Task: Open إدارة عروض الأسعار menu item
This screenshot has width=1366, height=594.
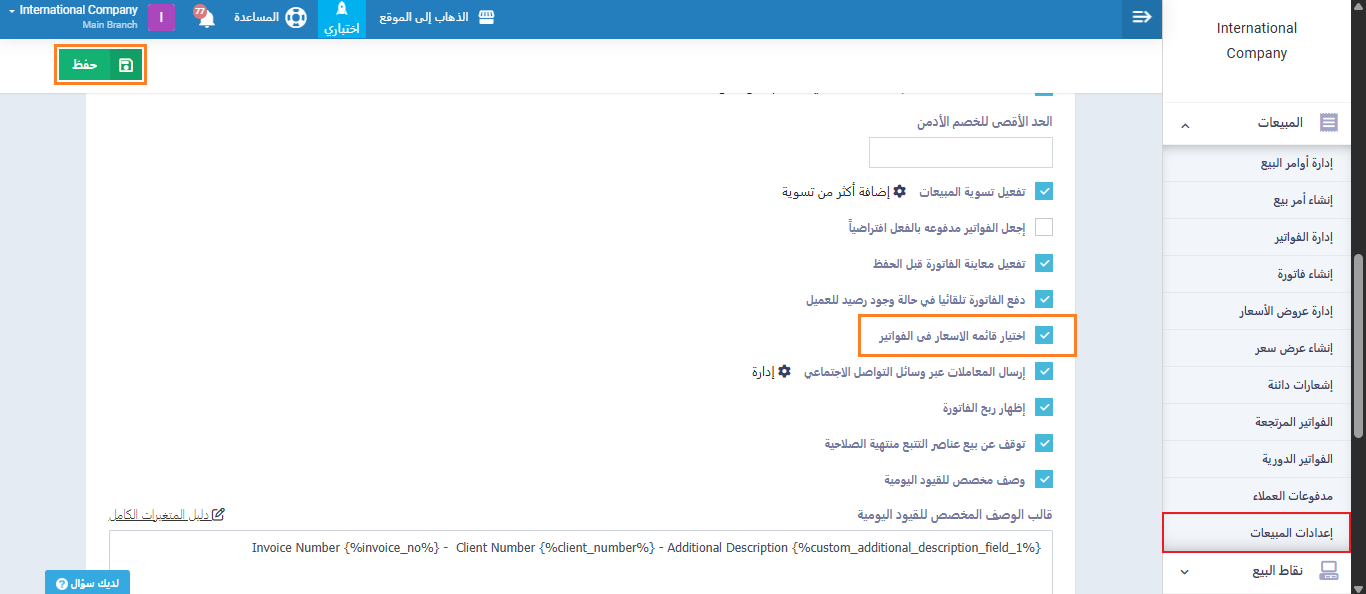Action: click(1257, 311)
